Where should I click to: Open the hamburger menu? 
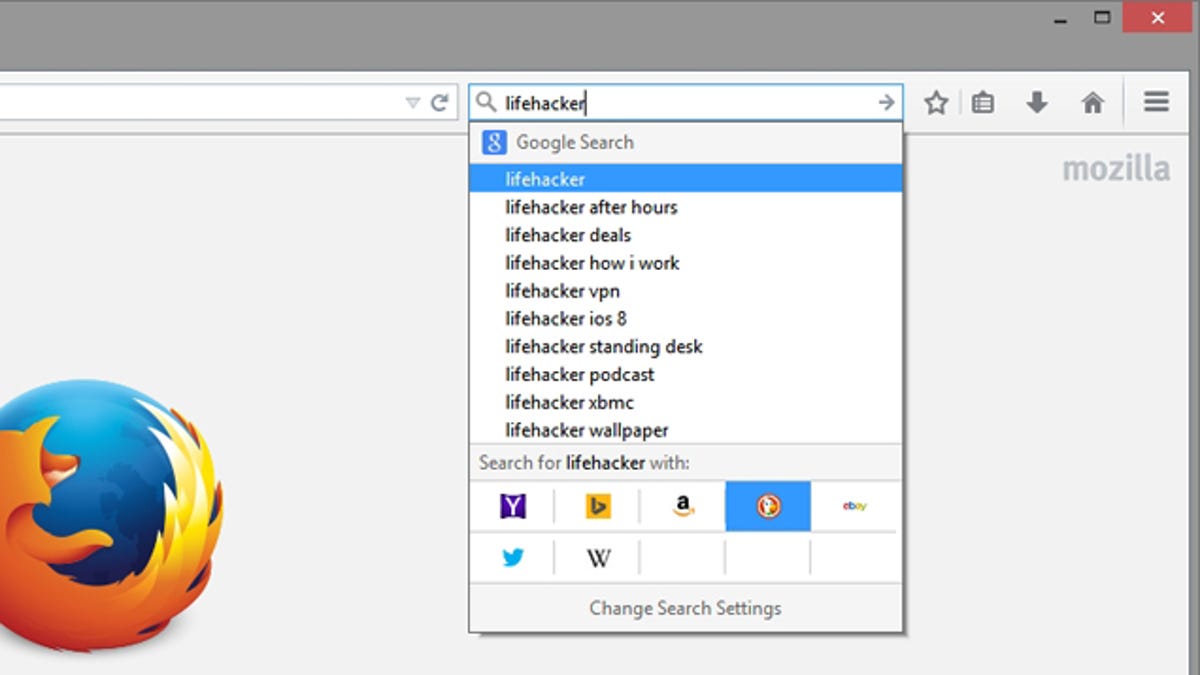point(1157,102)
